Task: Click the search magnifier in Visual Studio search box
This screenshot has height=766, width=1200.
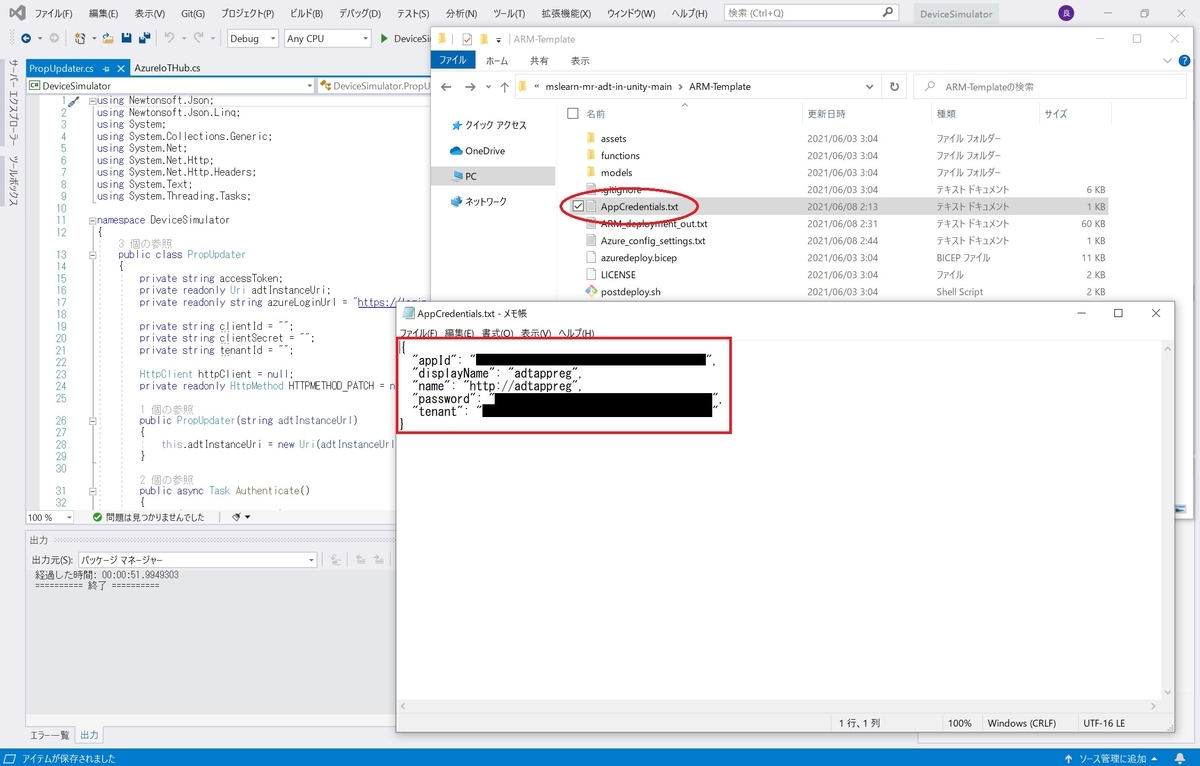Action: pos(889,13)
